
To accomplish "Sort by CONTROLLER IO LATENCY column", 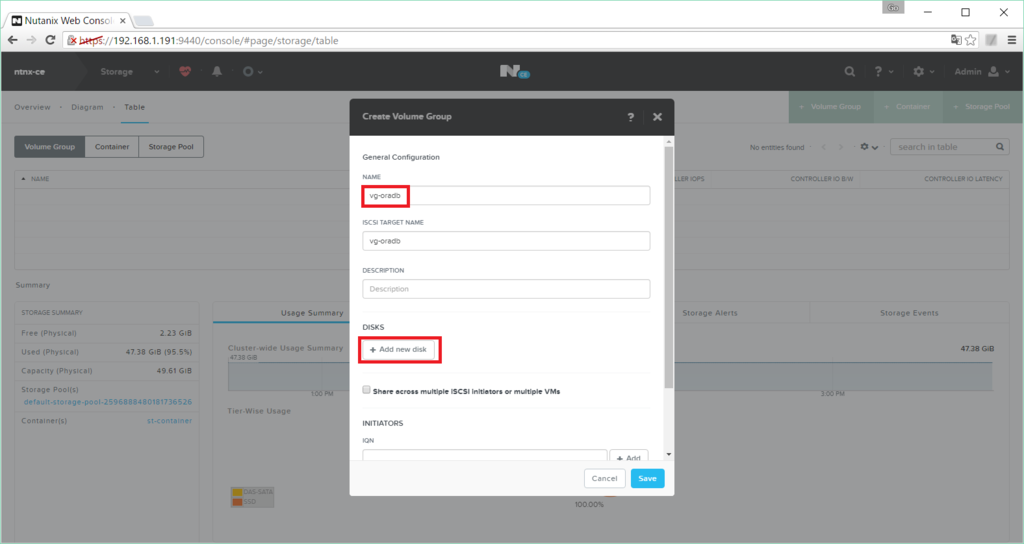I will 963,179.
